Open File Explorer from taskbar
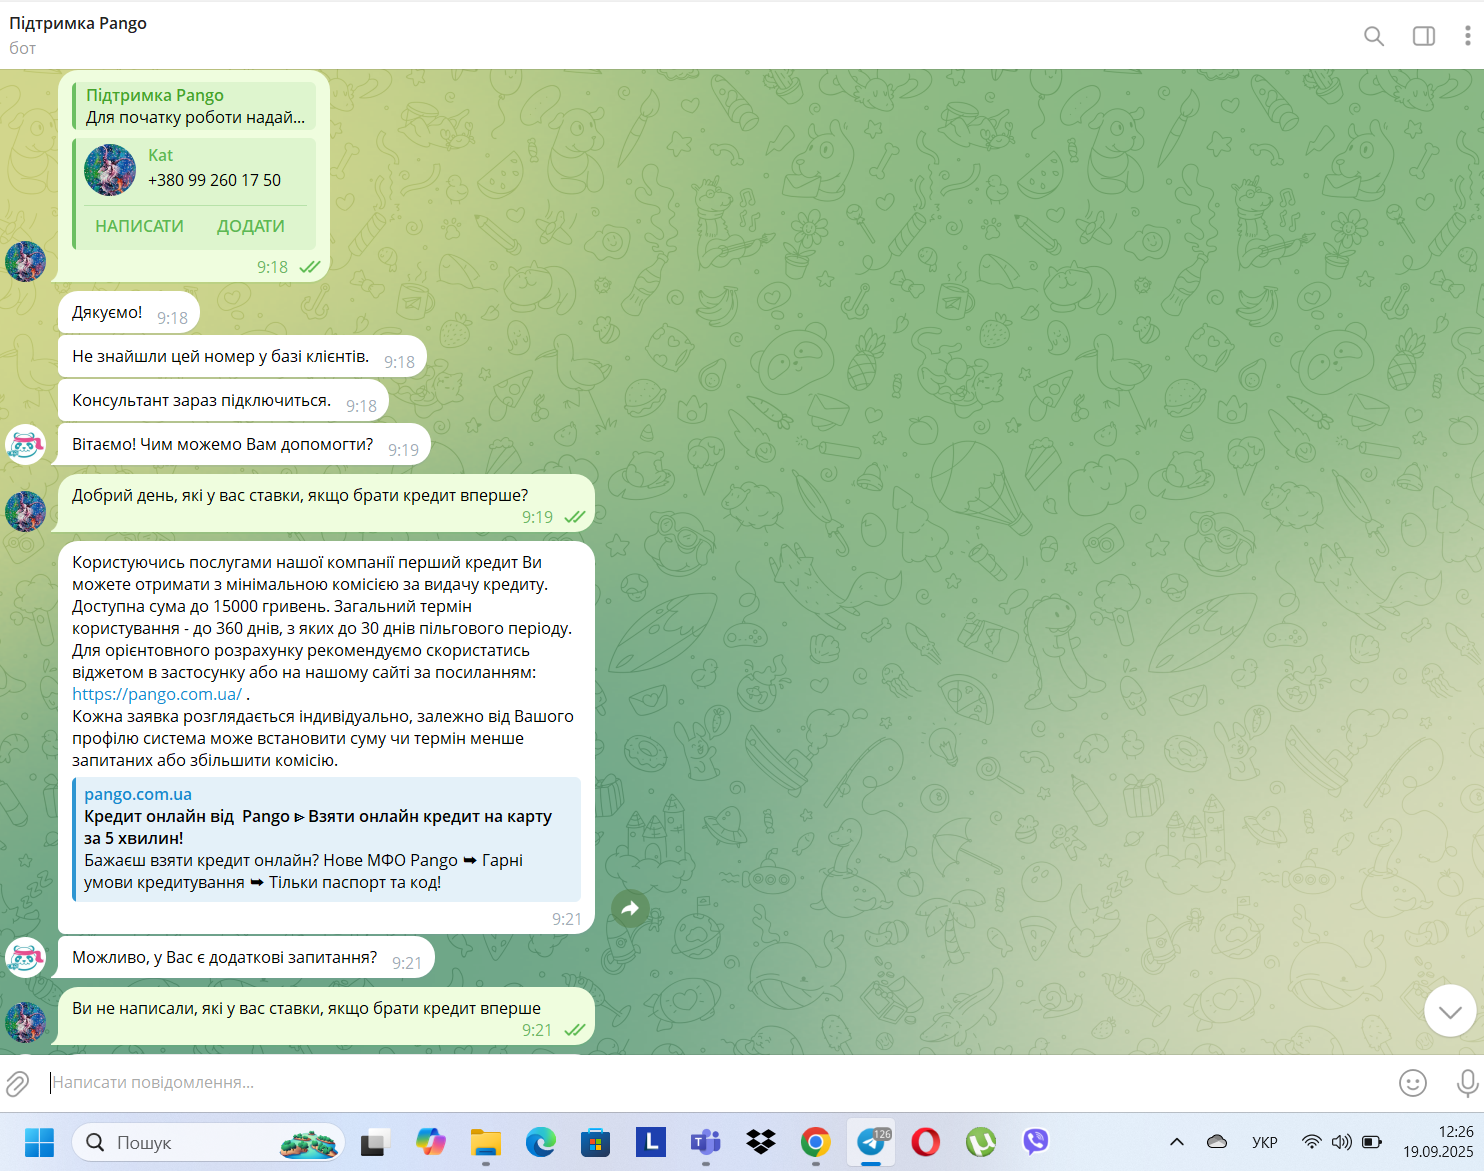This screenshot has width=1484, height=1171. (486, 1142)
